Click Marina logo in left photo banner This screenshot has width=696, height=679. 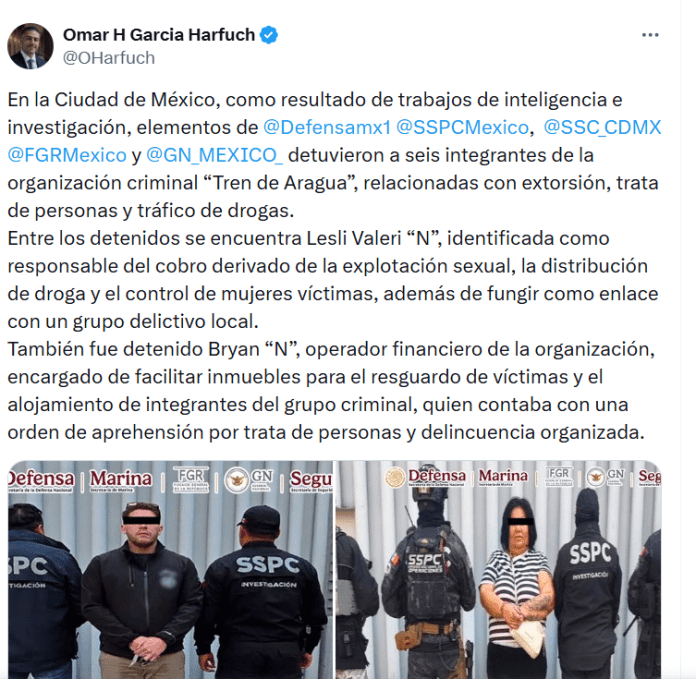121,481
